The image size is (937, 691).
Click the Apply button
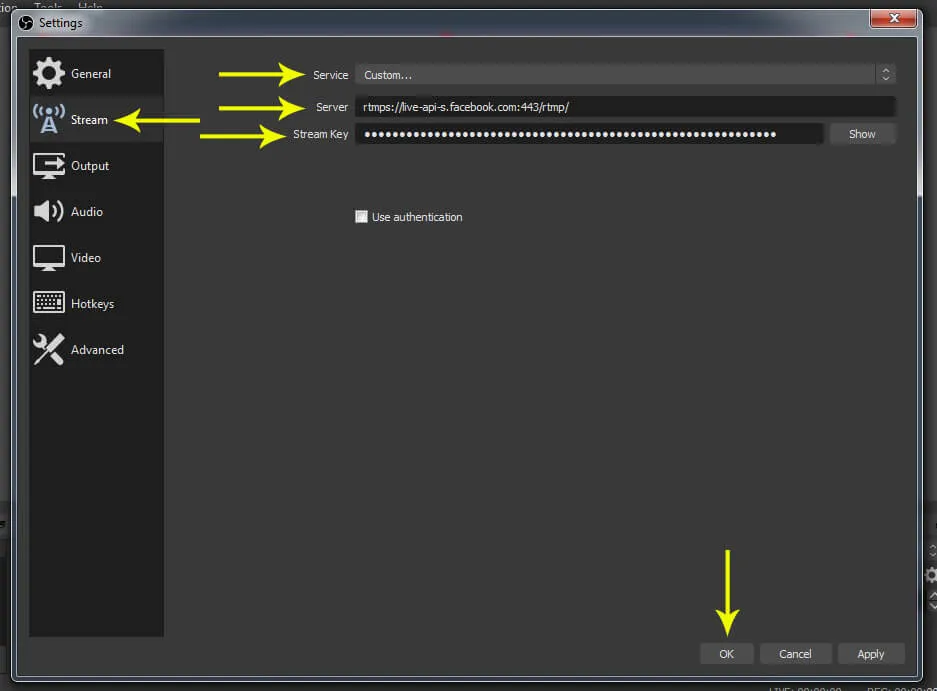click(x=871, y=654)
